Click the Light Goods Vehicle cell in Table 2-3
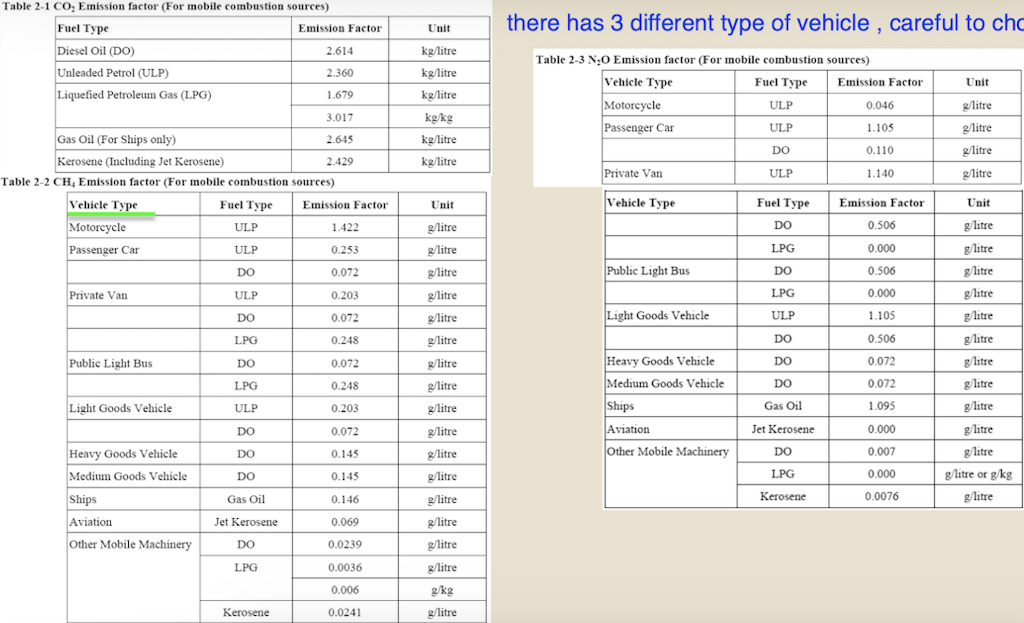The image size is (1024, 623). [662, 315]
